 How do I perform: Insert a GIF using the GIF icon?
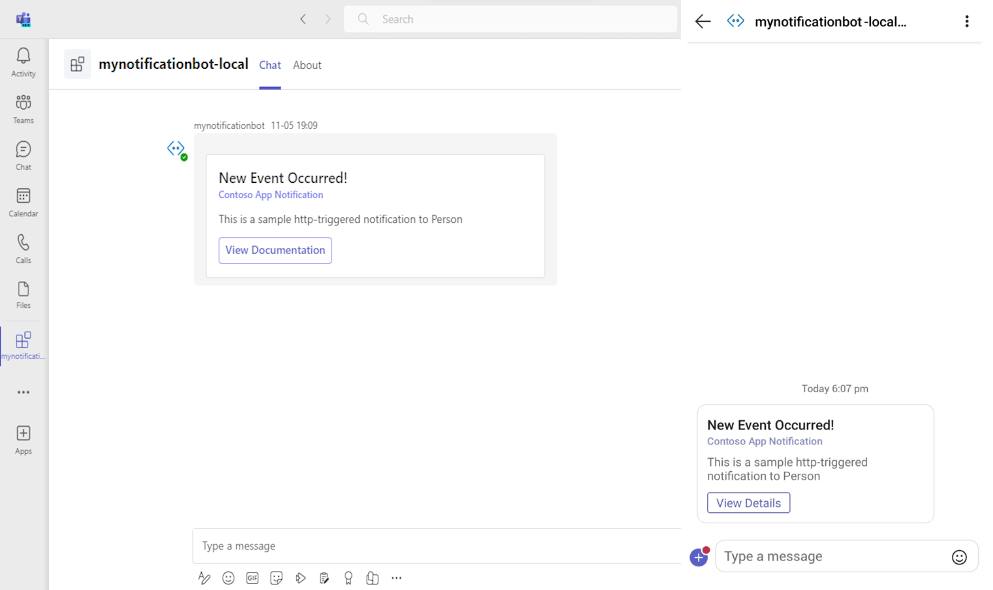coord(252,578)
